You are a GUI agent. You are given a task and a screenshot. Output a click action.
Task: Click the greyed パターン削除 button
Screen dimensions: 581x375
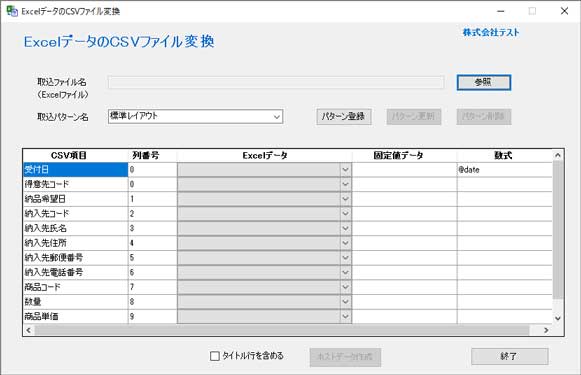pos(484,117)
